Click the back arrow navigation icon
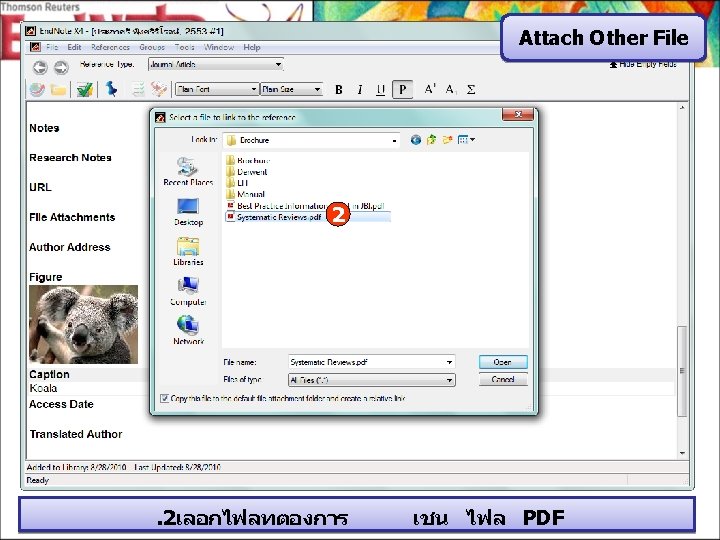This screenshot has width=720, height=540. pyautogui.click(x=40, y=68)
